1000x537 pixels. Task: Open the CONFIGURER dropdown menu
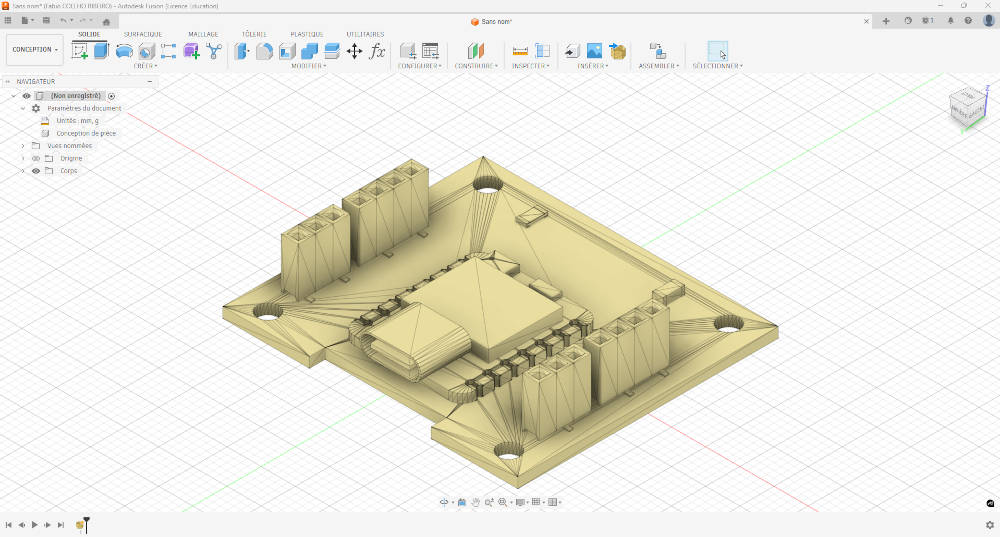(420, 66)
